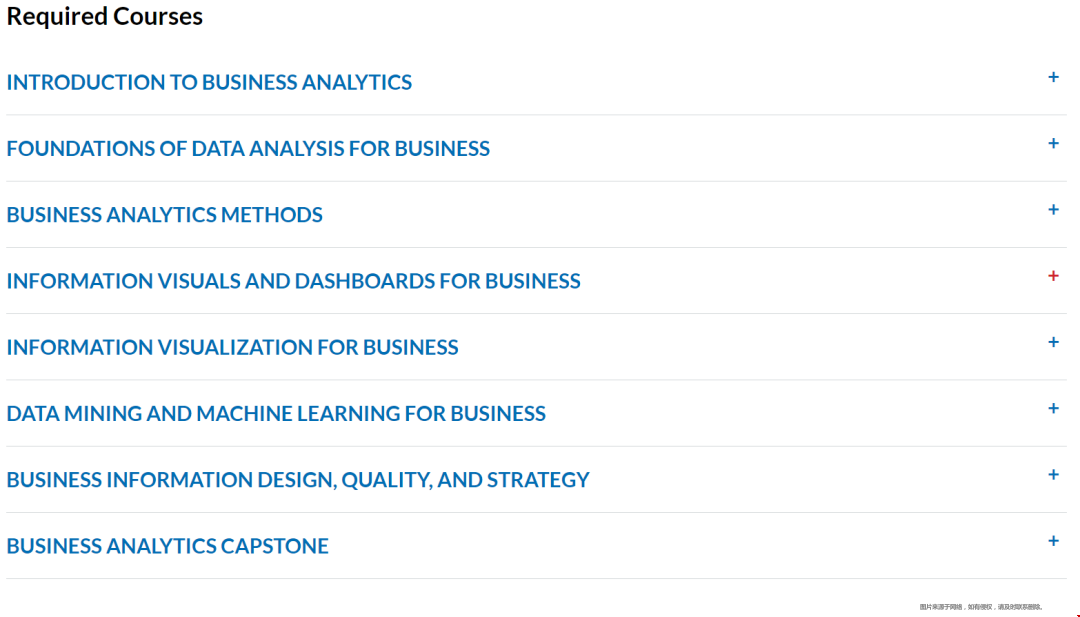Open Business Information Design, Quality, and Strategy title
The height and width of the screenshot is (617, 1080).
298,479
